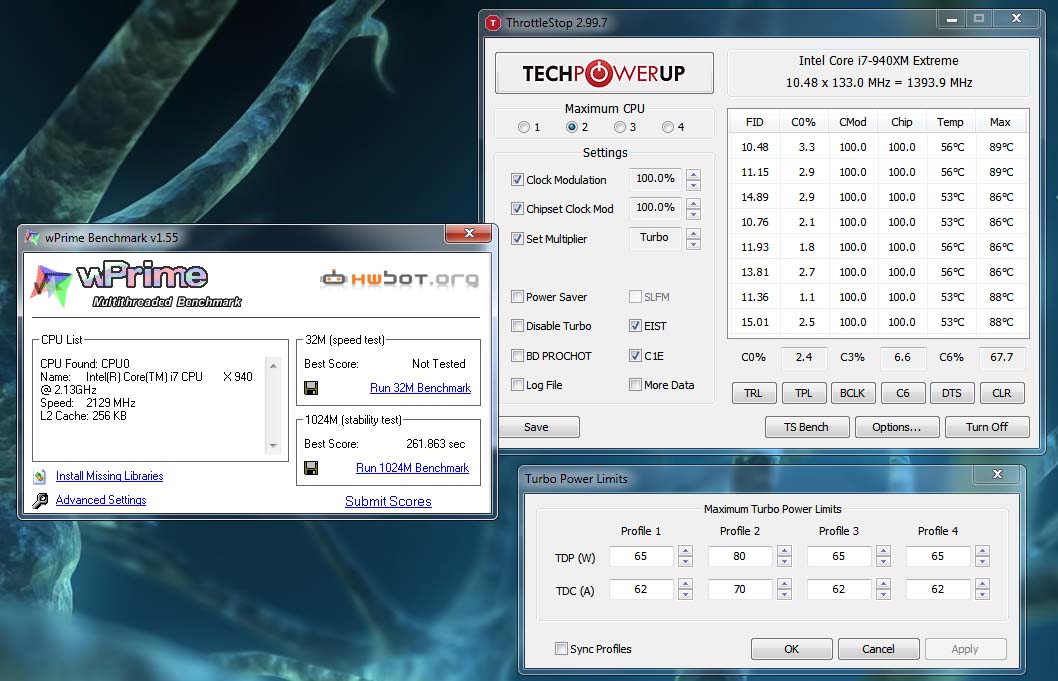Toggle the C1E checkbox
This screenshot has width=1058, height=681.
pyautogui.click(x=635, y=356)
